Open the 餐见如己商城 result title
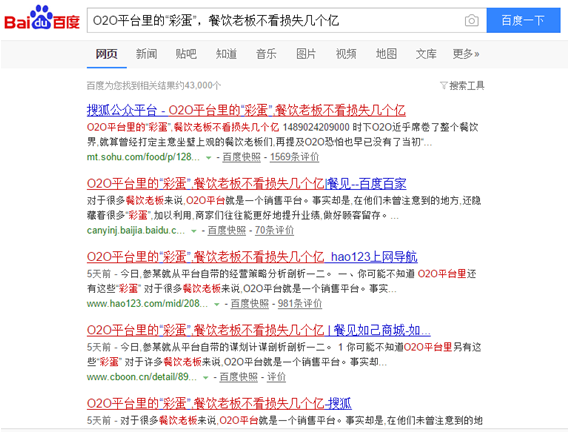569x433 pixels. click(x=258, y=330)
